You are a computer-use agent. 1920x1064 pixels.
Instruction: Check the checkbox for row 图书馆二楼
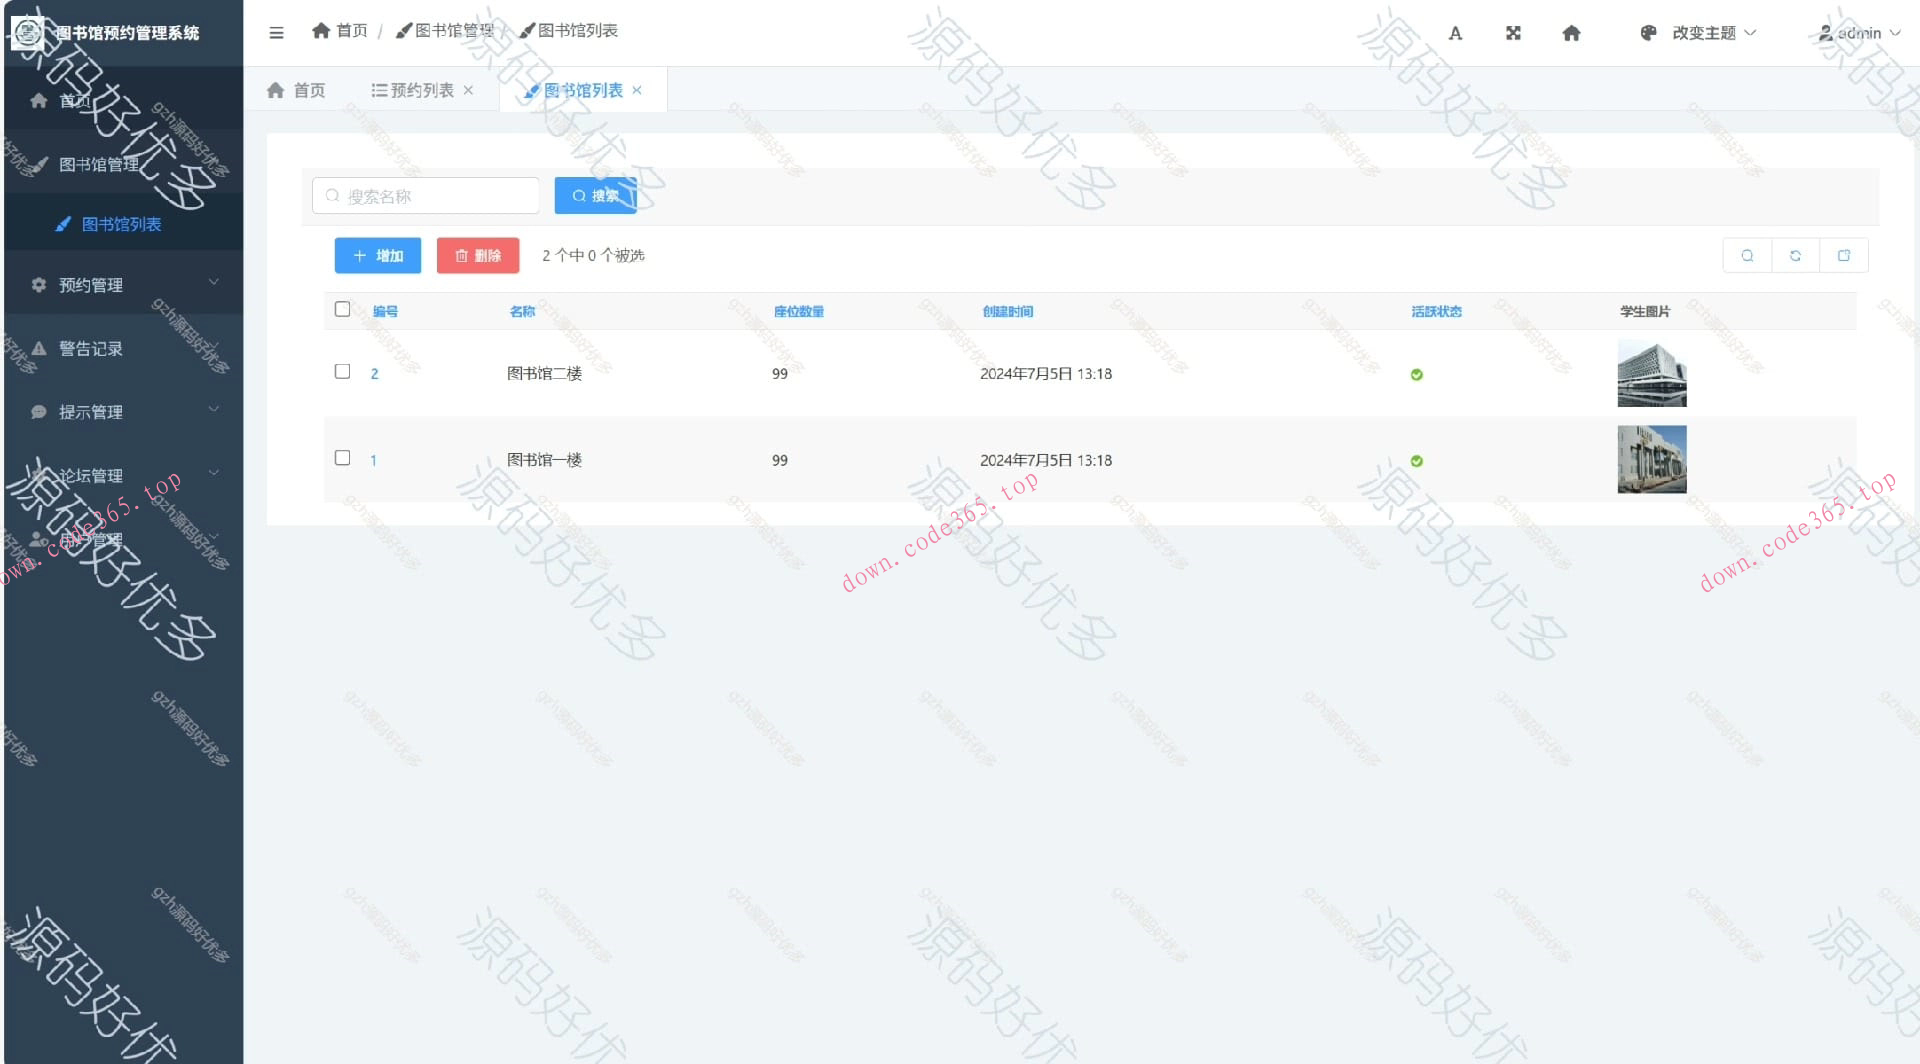click(x=342, y=372)
